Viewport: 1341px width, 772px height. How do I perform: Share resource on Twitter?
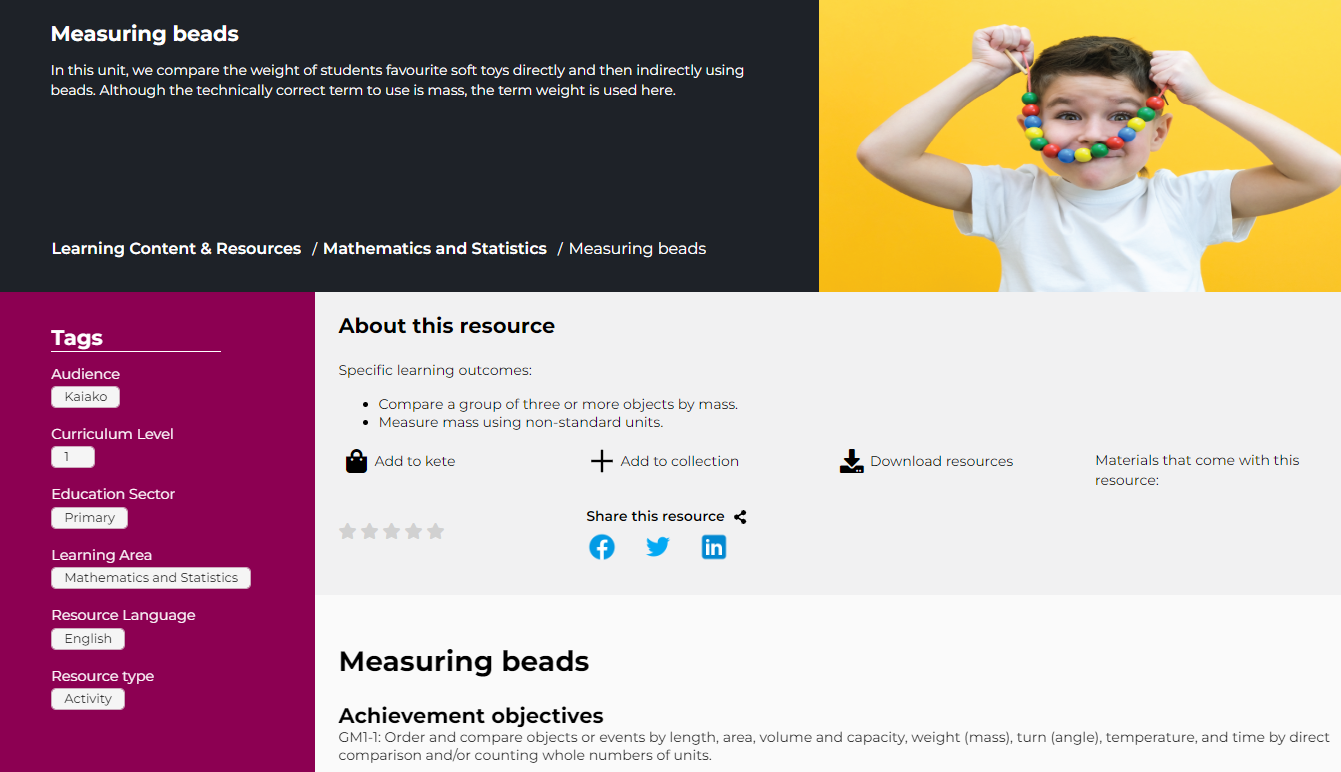point(657,547)
